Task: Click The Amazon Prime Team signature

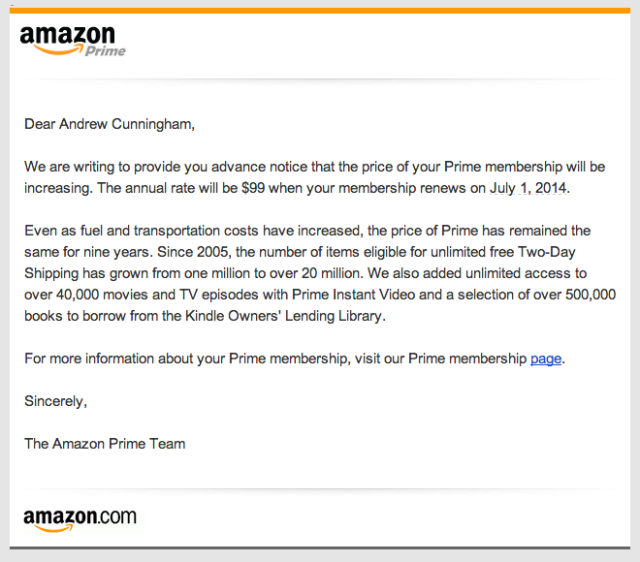Action: [105, 444]
